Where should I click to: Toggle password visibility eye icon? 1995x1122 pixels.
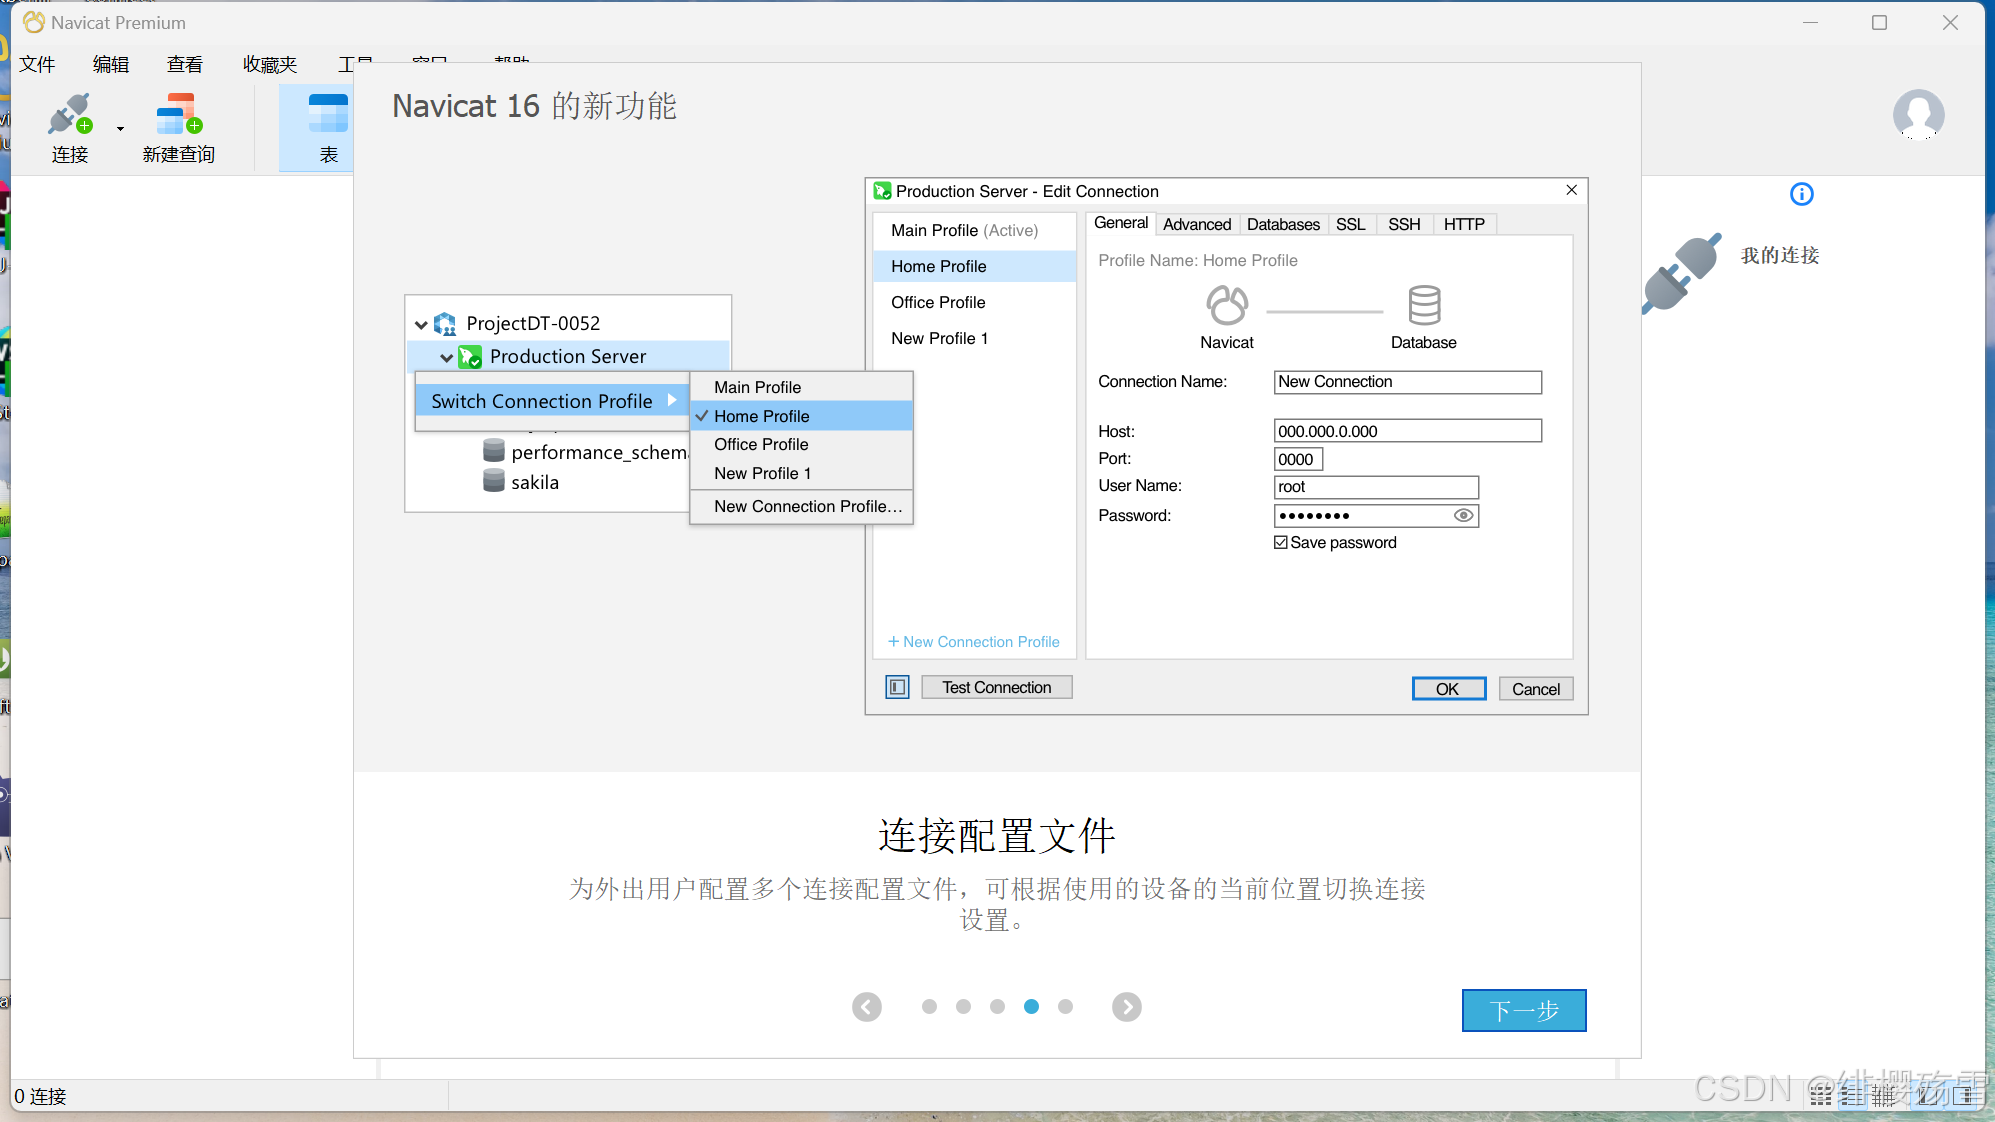pos(1462,515)
